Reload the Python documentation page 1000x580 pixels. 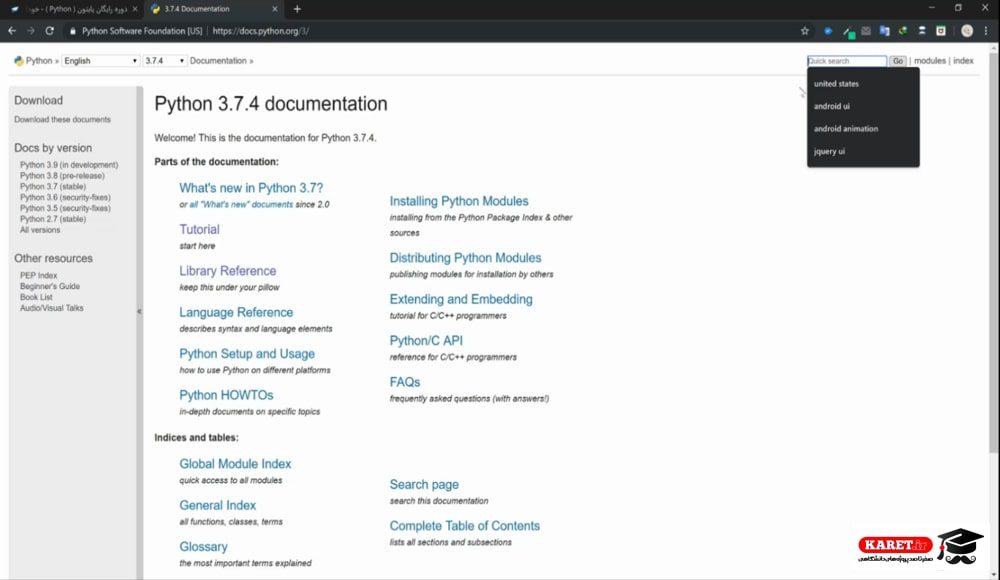pyautogui.click(x=50, y=31)
